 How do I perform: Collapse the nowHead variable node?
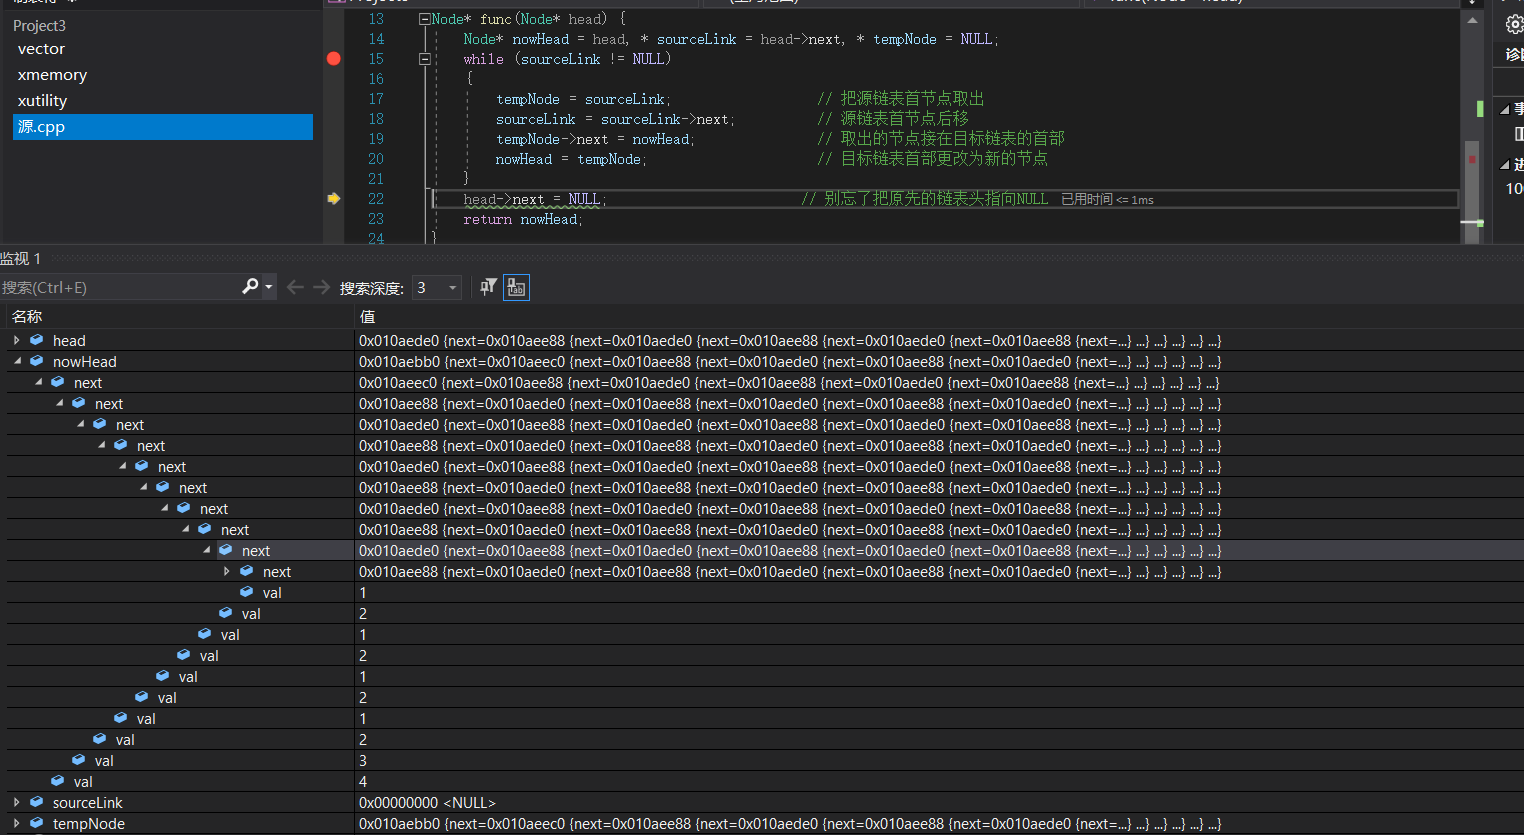click(x=17, y=362)
